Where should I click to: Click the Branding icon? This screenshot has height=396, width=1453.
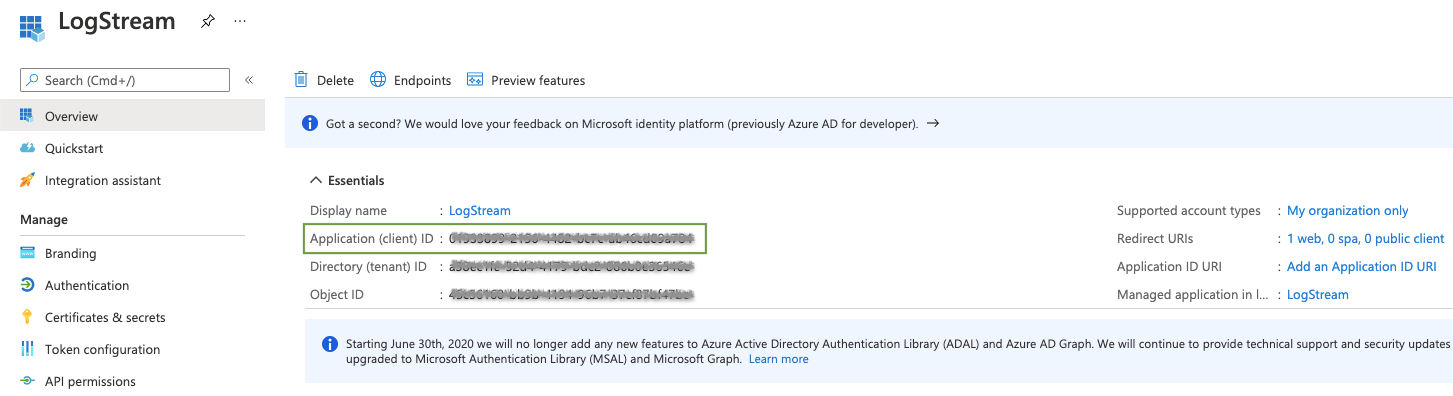click(27, 253)
